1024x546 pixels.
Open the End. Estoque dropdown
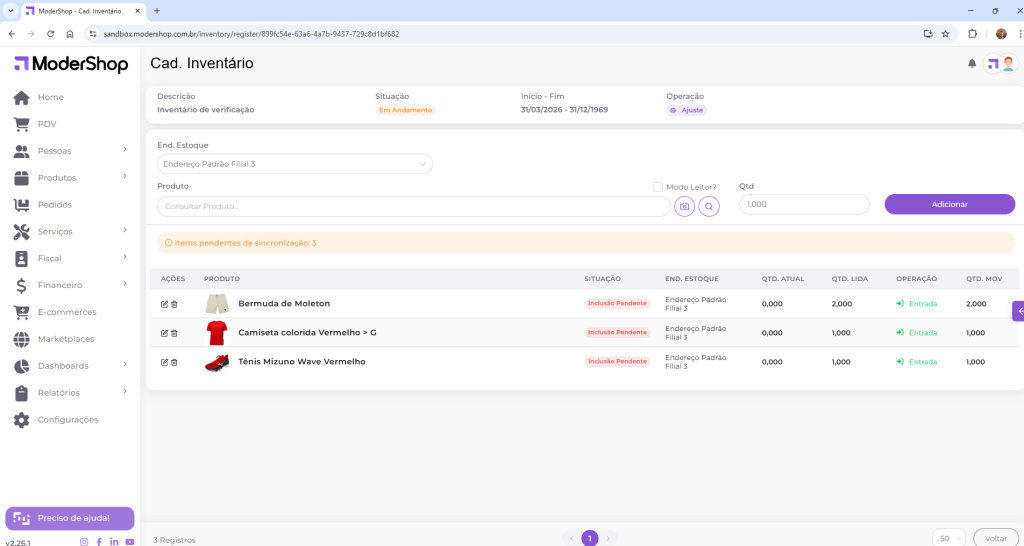[x=294, y=164]
